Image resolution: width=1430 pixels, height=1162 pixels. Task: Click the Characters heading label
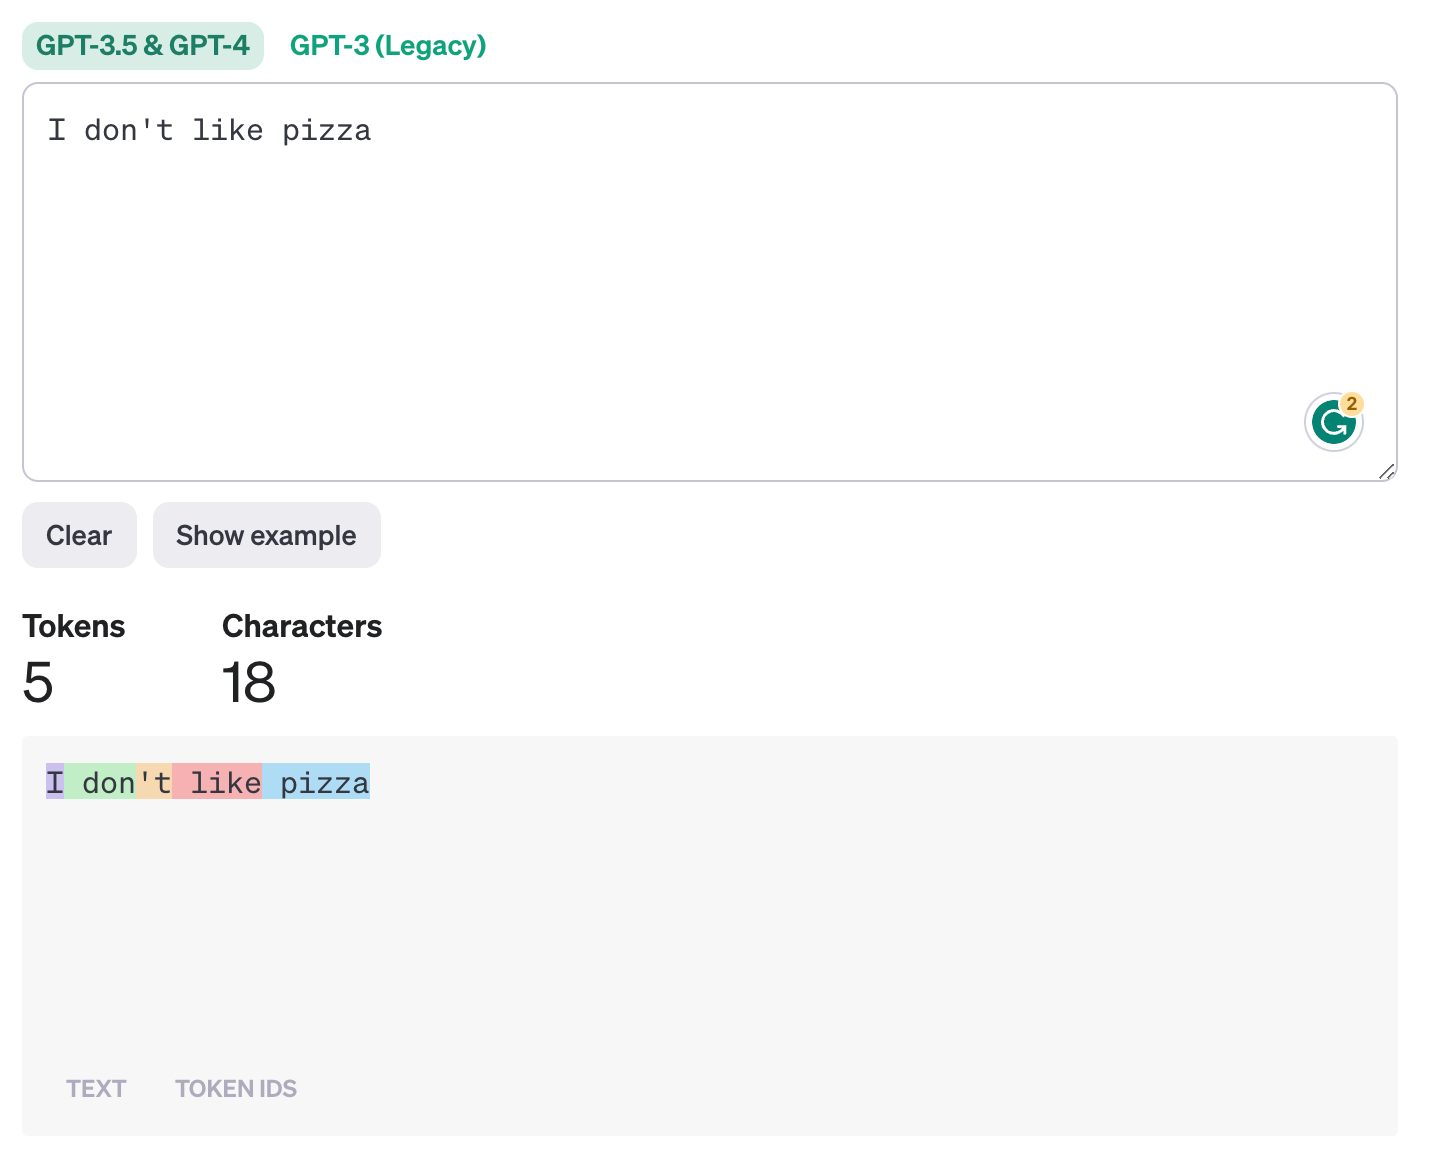(x=302, y=626)
